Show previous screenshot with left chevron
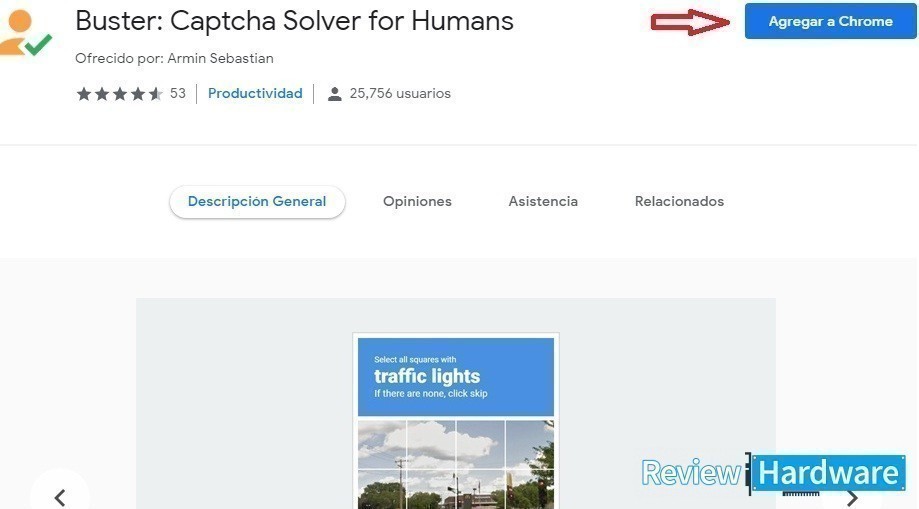The height and width of the screenshot is (509, 919). click(60, 497)
